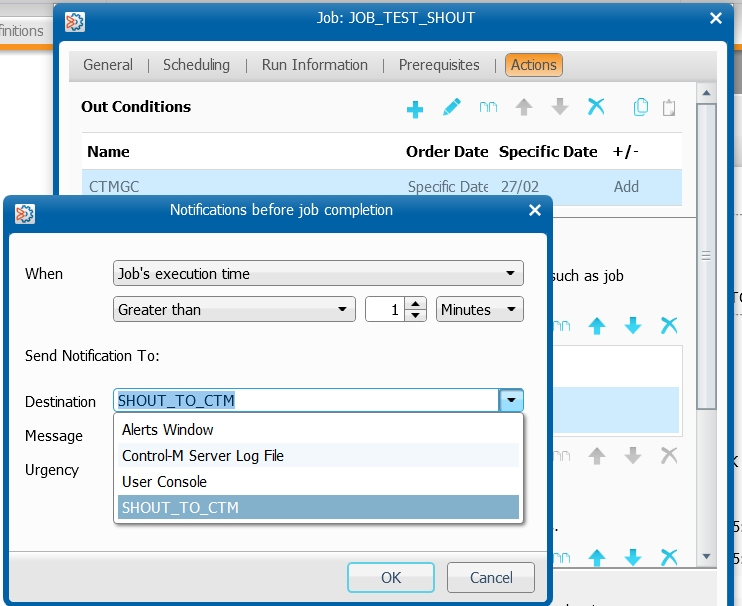Open the Greater than comparison dropdown
The width and height of the screenshot is (742, 606).
coord(234,309)
